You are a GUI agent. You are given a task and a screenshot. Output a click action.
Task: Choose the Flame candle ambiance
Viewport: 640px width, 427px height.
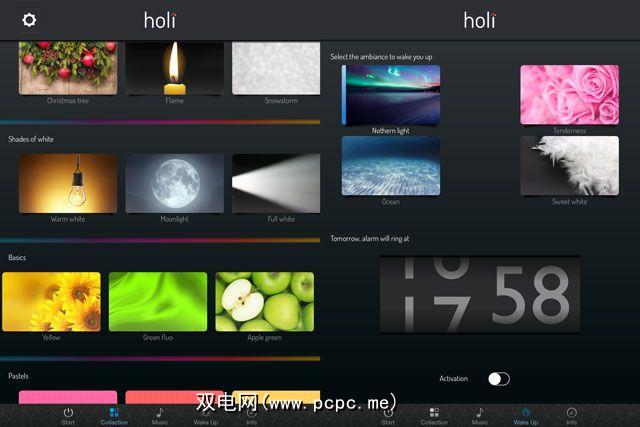click(x=175, y=68)
